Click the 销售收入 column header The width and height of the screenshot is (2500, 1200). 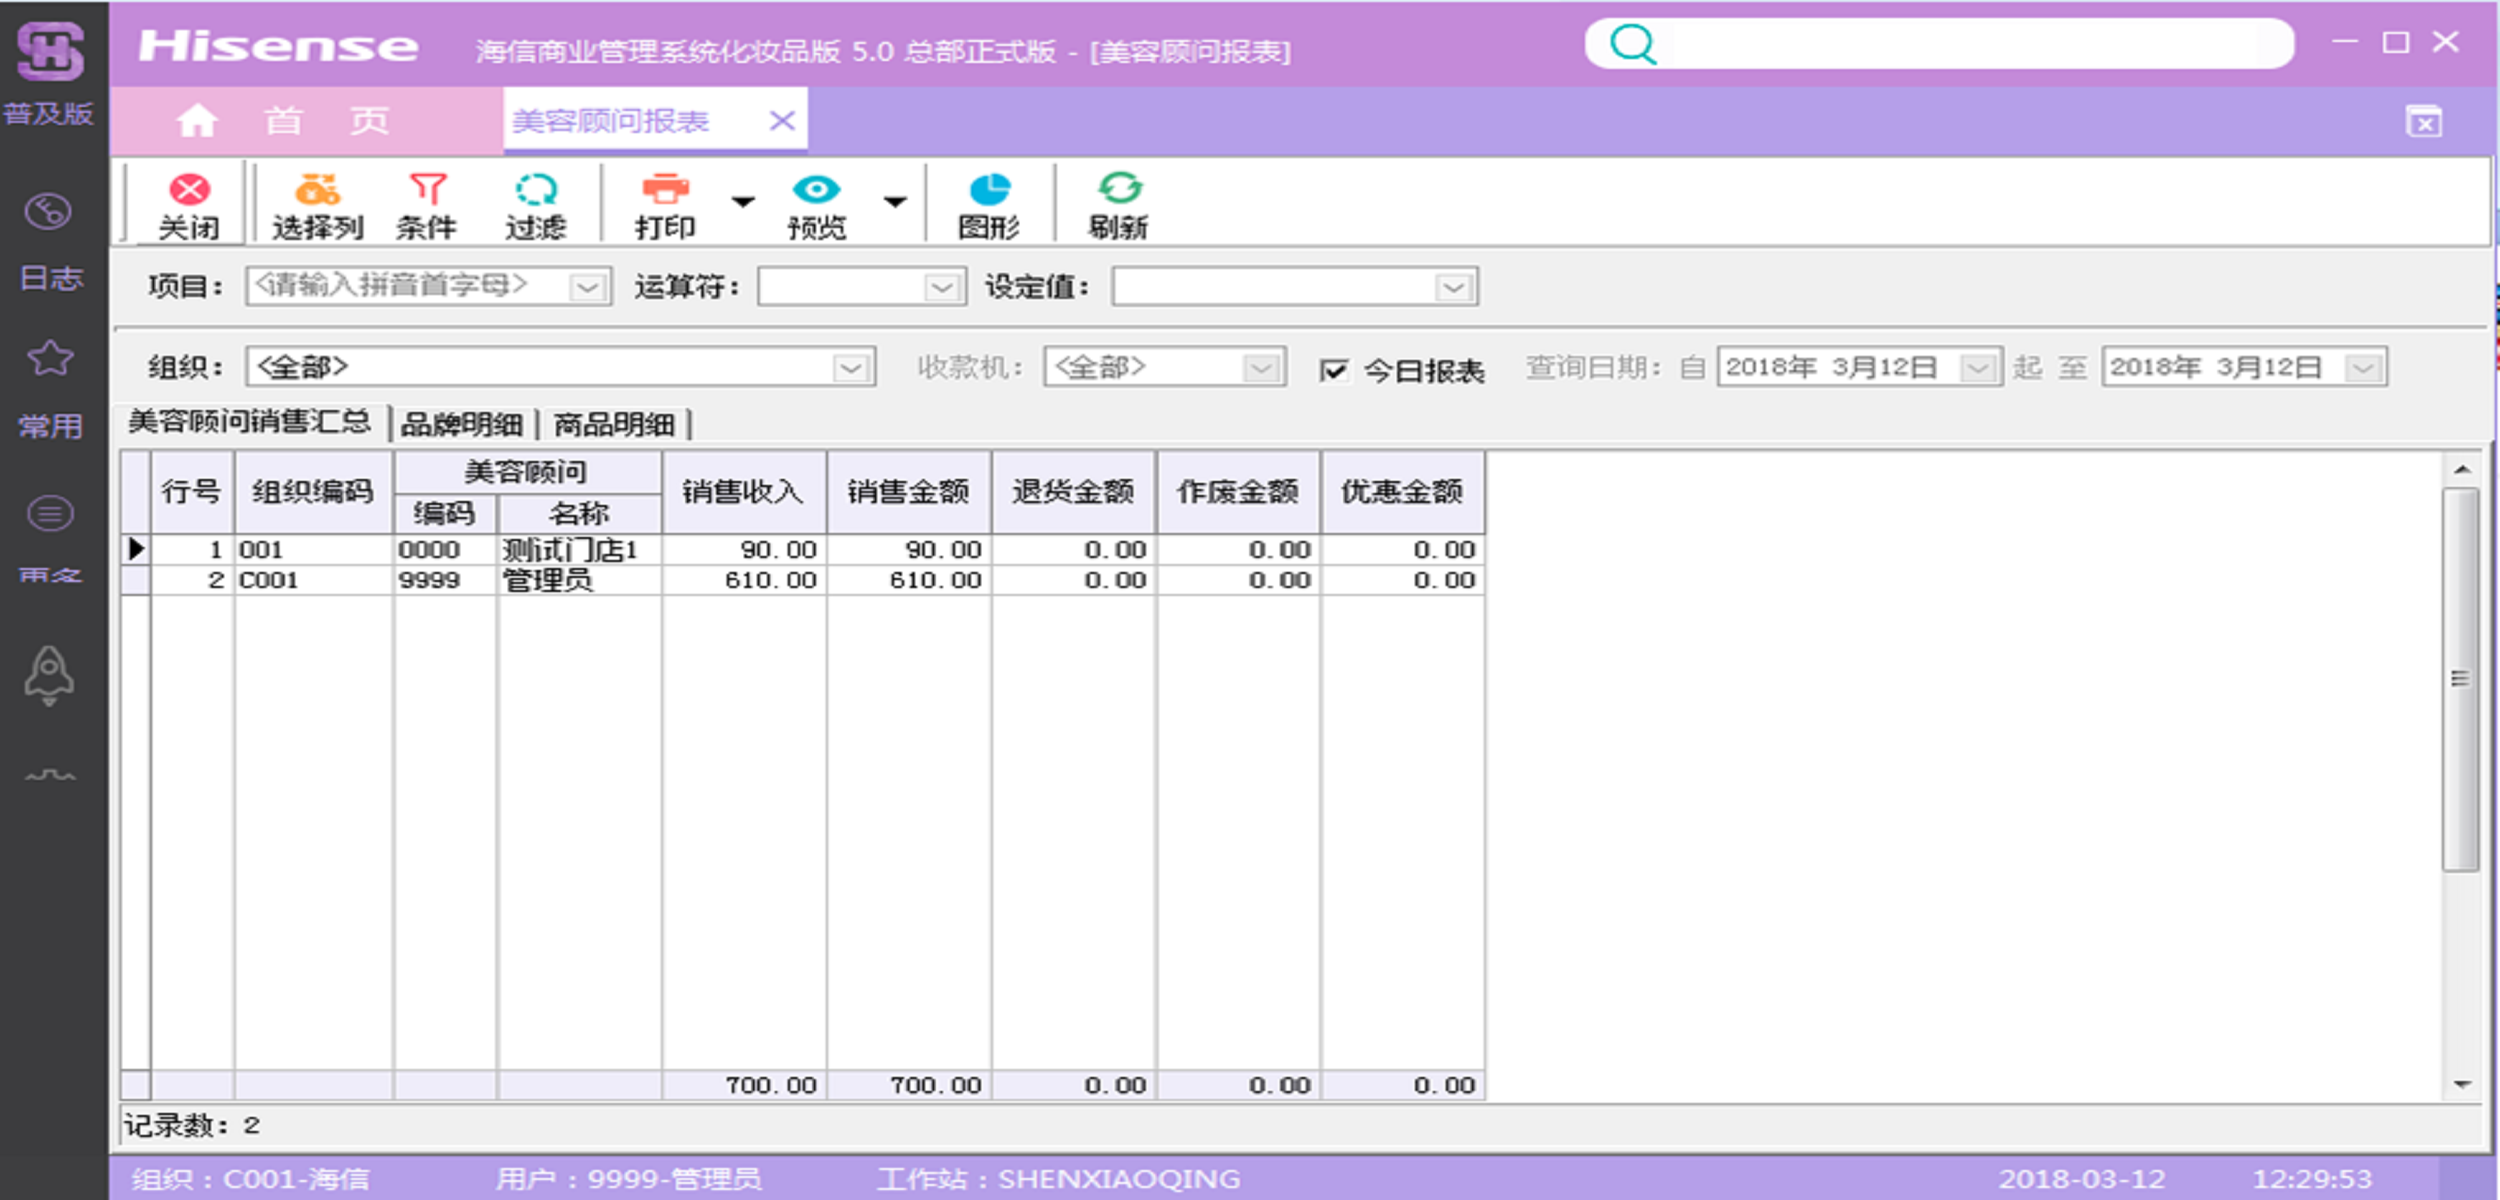point(744,492)
